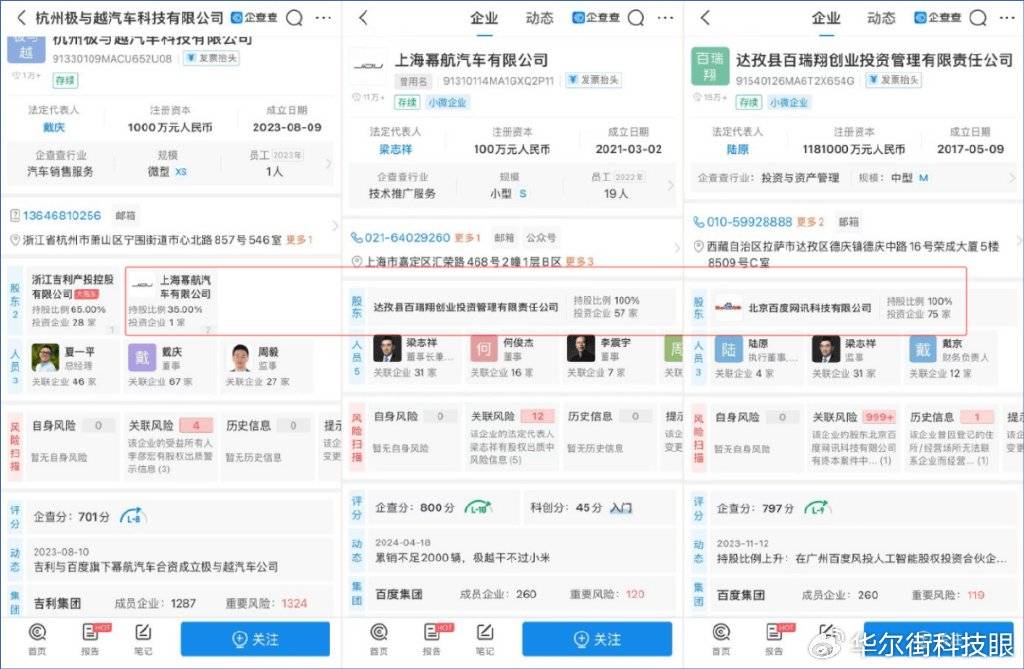This screenshot has height=669, width=1024.
Task: Expand 达孜县百瑞翔 industry row chevron
Action: (1012, 178)
